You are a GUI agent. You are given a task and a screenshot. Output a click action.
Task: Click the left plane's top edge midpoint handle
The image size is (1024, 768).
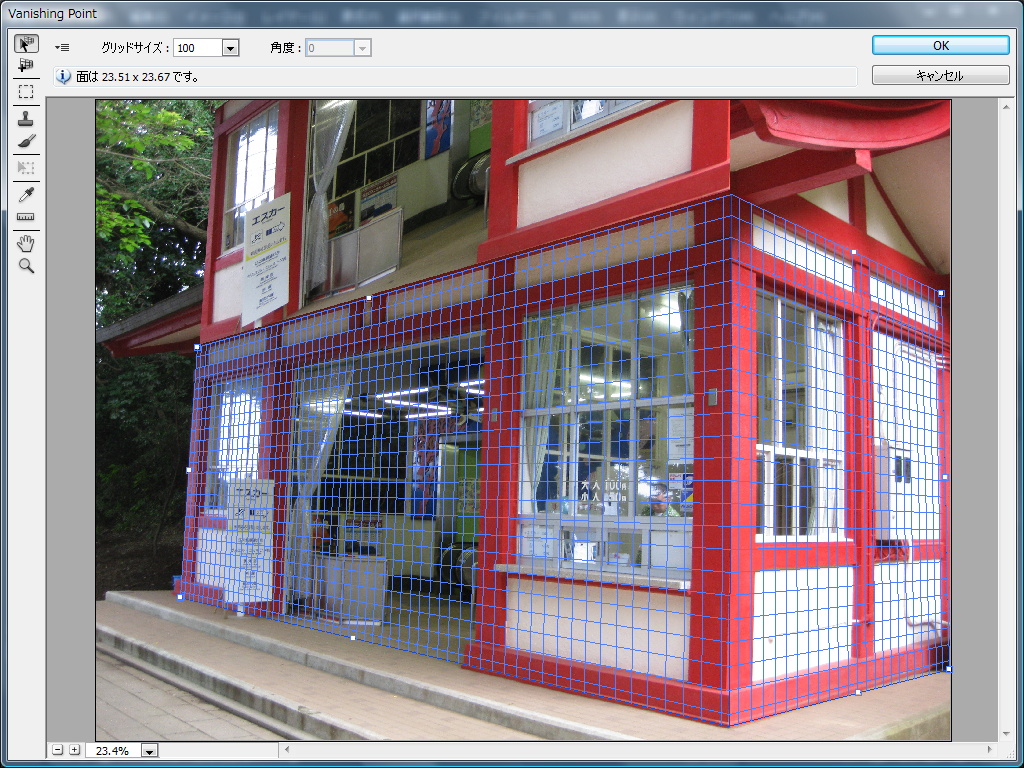pos(369,298)
